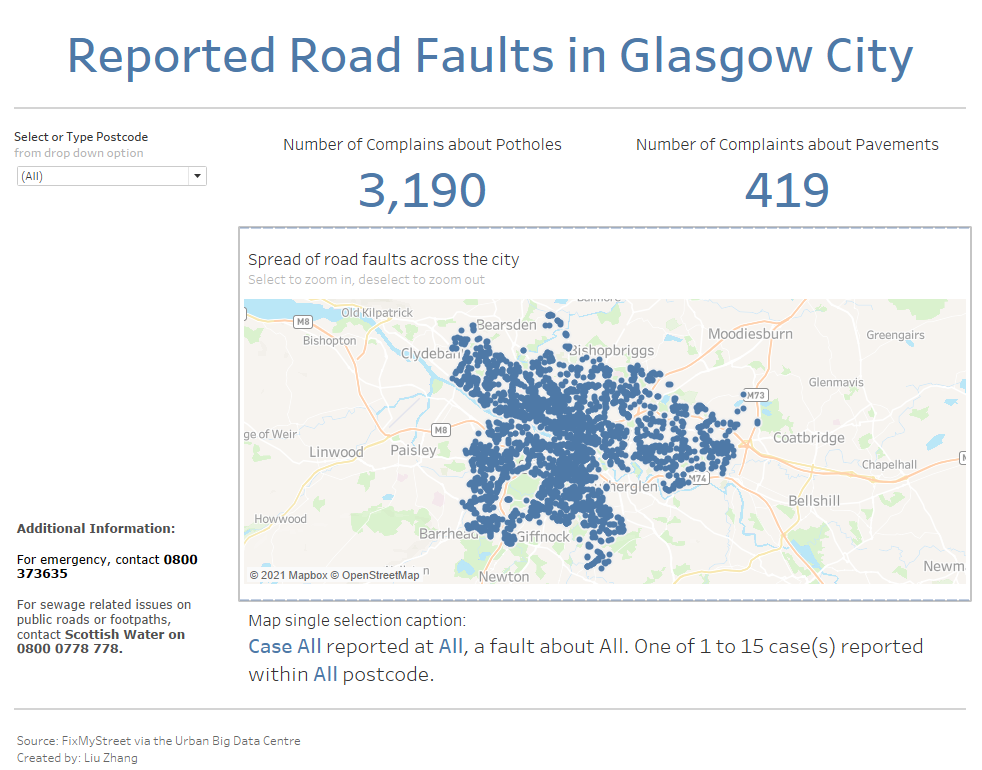Click the 3,190 potholes complaint count
This screenshot has height=770, width=982.
tap(422, 190)
